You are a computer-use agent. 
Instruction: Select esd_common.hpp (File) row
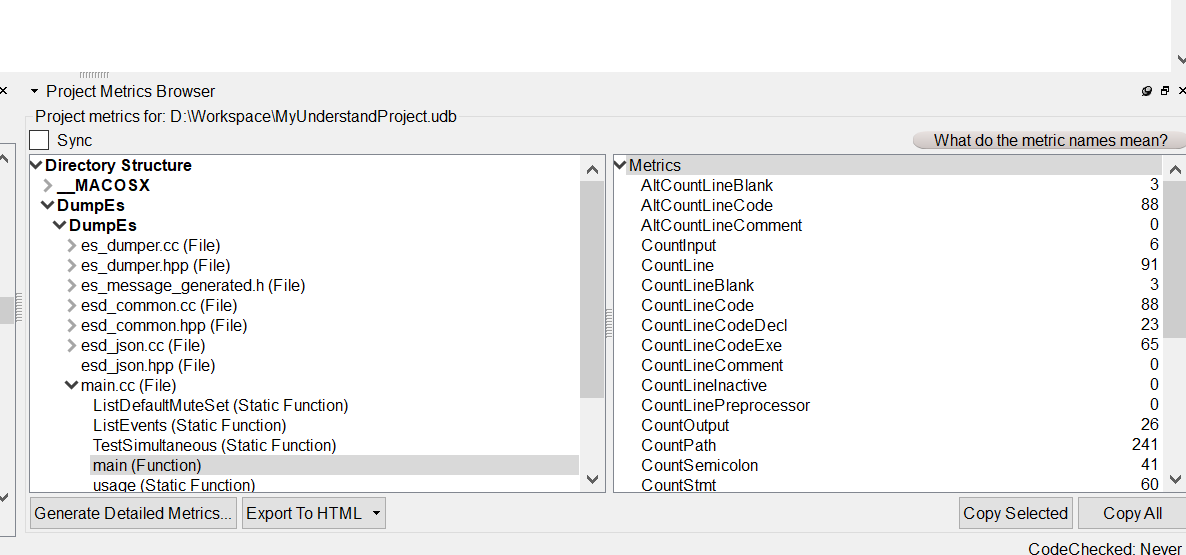click(164, 325)
